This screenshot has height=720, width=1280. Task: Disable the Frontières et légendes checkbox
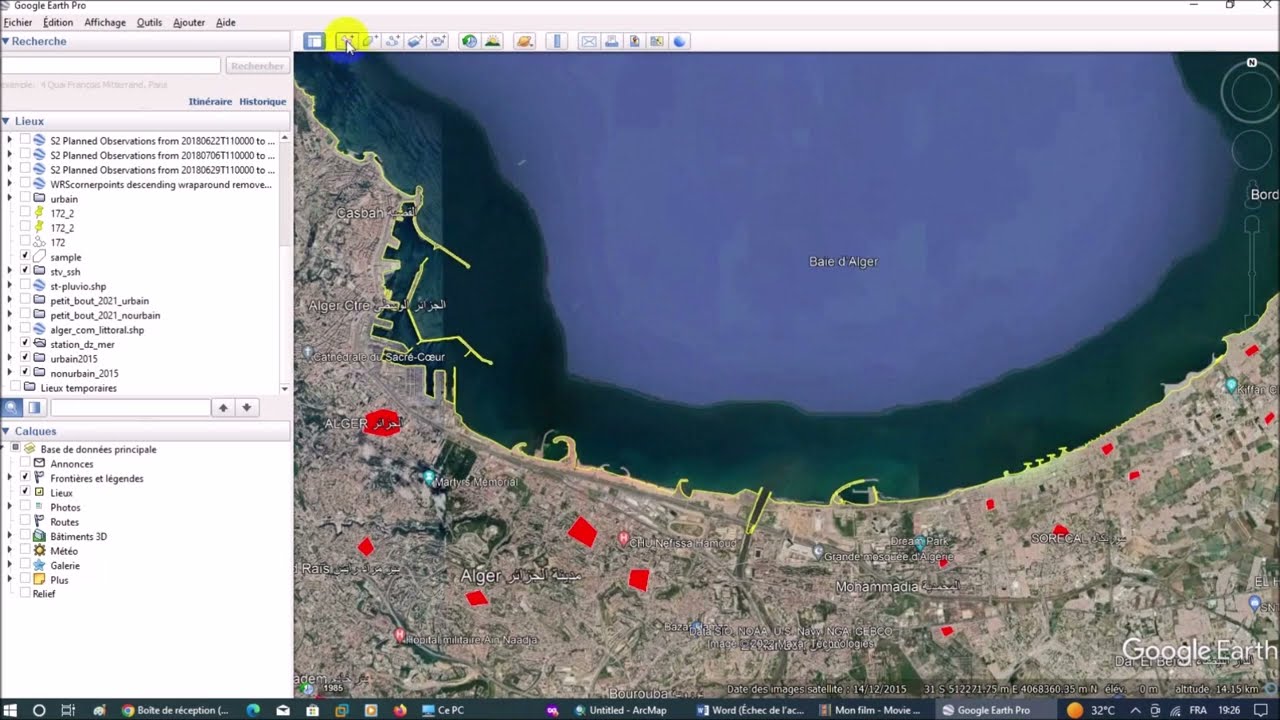click(25, 478)
